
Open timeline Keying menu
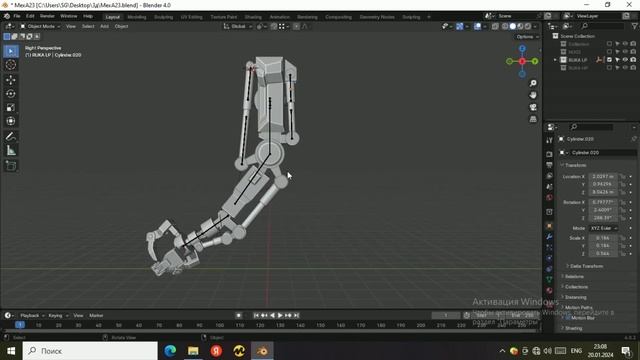coord(58,316)
